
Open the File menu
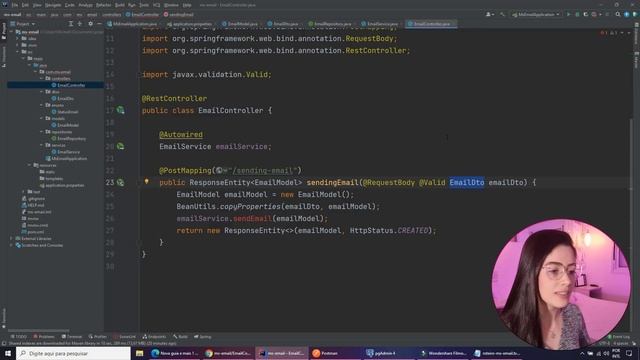(15, 5)
